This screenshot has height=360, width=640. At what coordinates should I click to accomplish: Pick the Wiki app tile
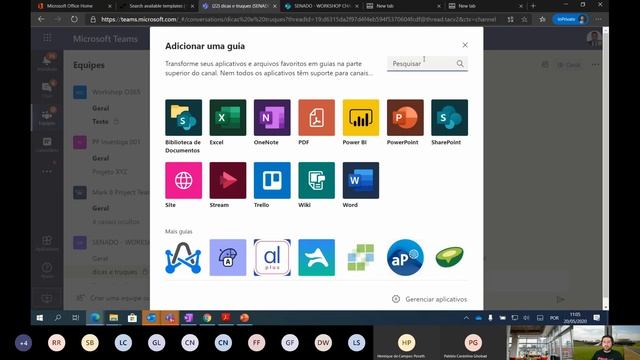pyautogui.click(x=316, y=180)
